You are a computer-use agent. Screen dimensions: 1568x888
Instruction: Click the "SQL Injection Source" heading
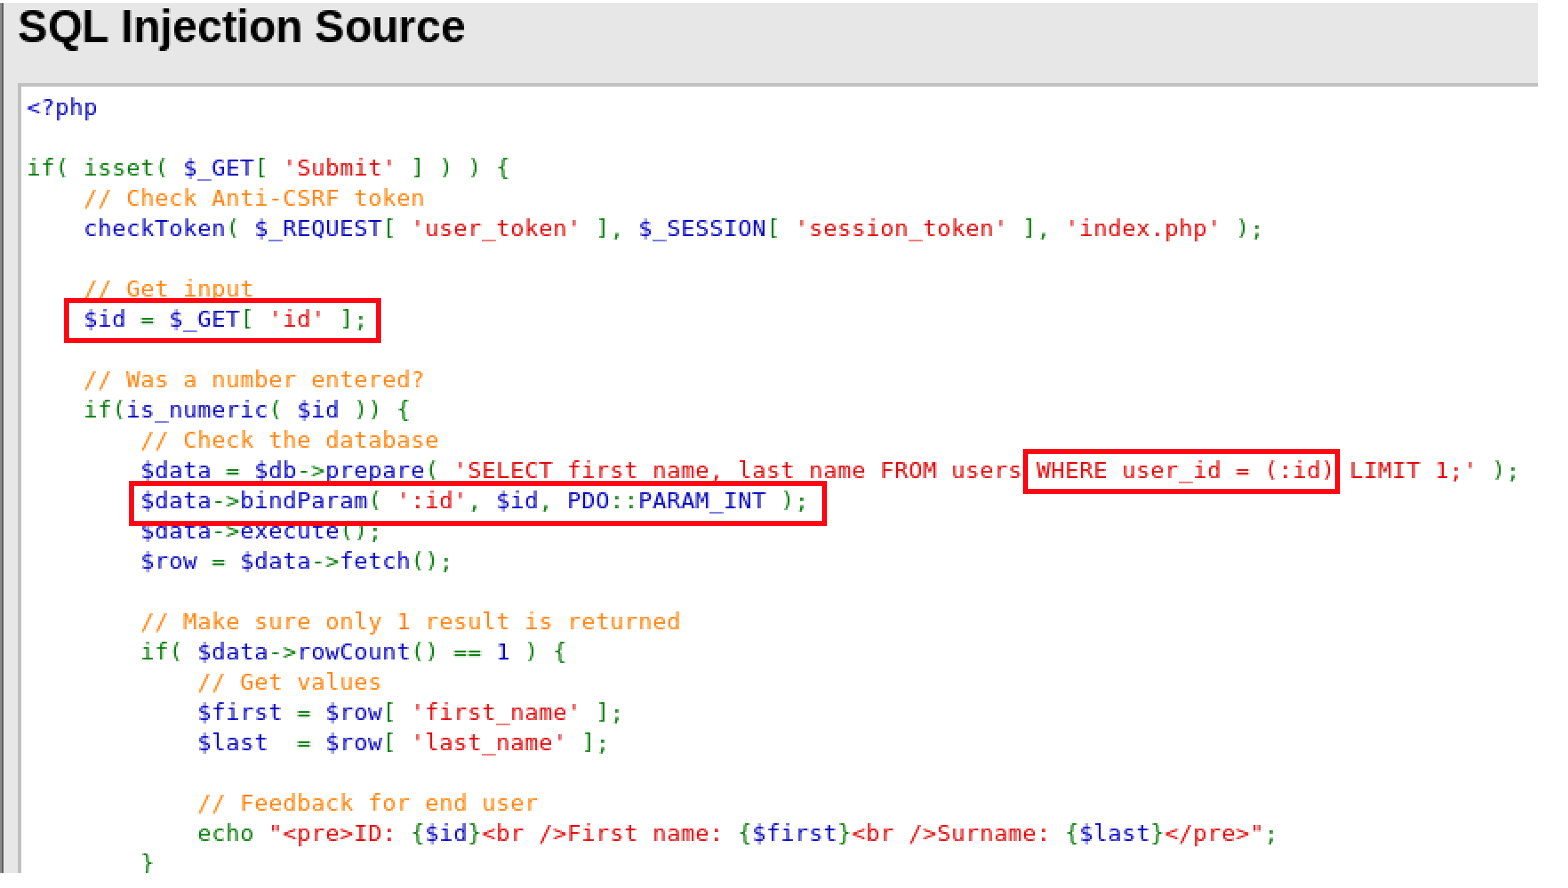(241, 27)
